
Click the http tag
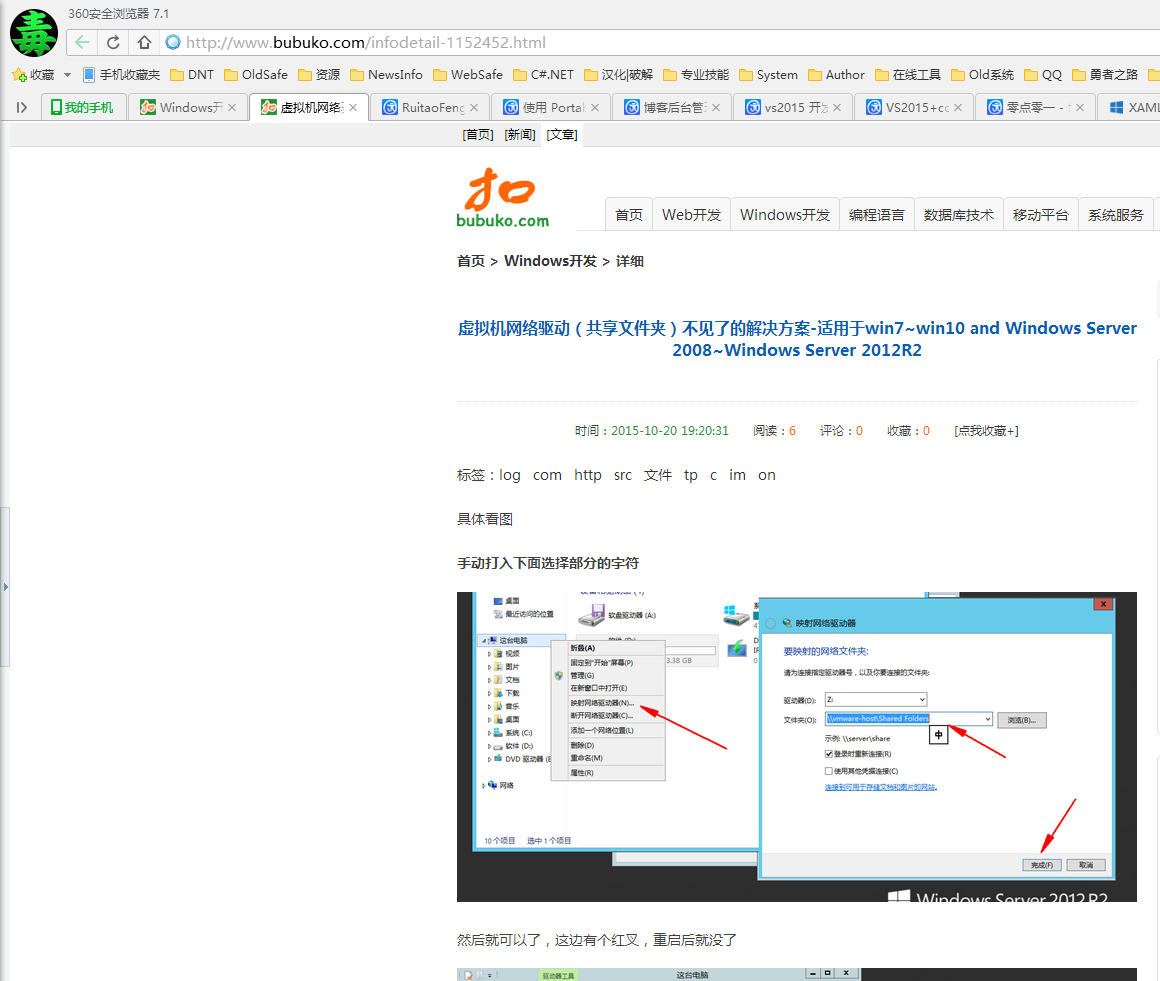pyautogui.click(x=587, y=475)
